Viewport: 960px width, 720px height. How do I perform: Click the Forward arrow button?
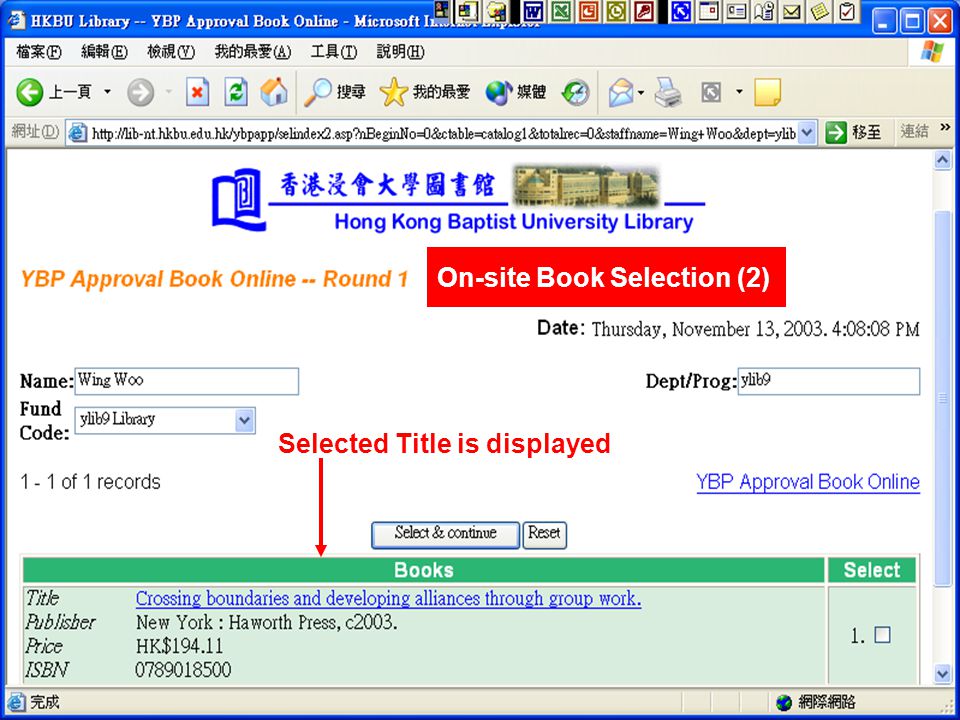coord(140,92)
